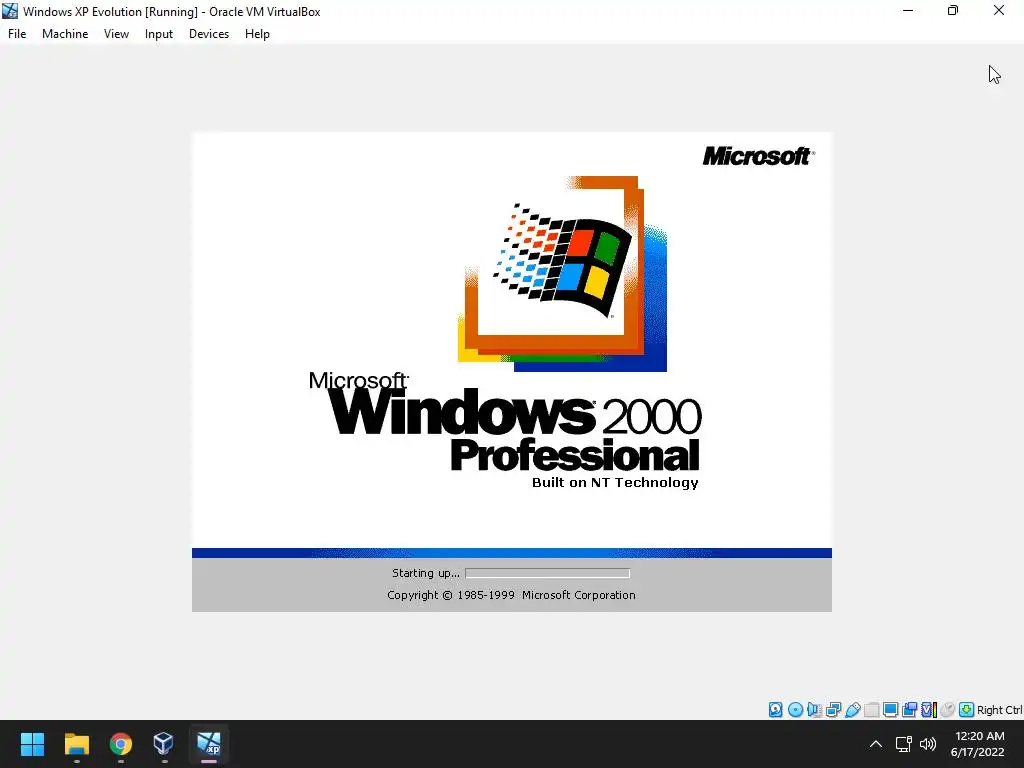
Task: Click the VirtualBox window title icon
Action: pyautogui.click(x=10, y=11)
